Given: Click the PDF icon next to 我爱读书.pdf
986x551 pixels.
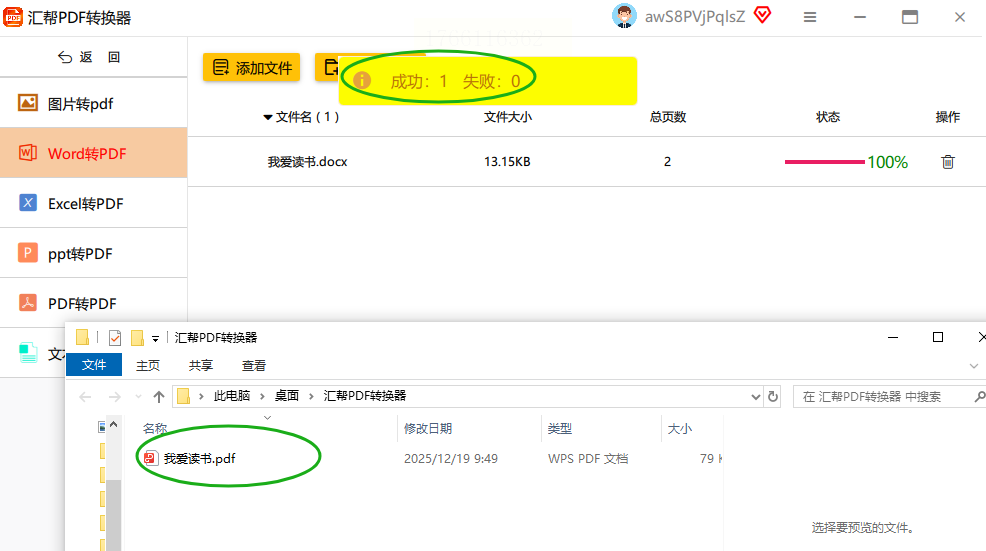Looking at the screenshot, I should click(x=150, y=458).
